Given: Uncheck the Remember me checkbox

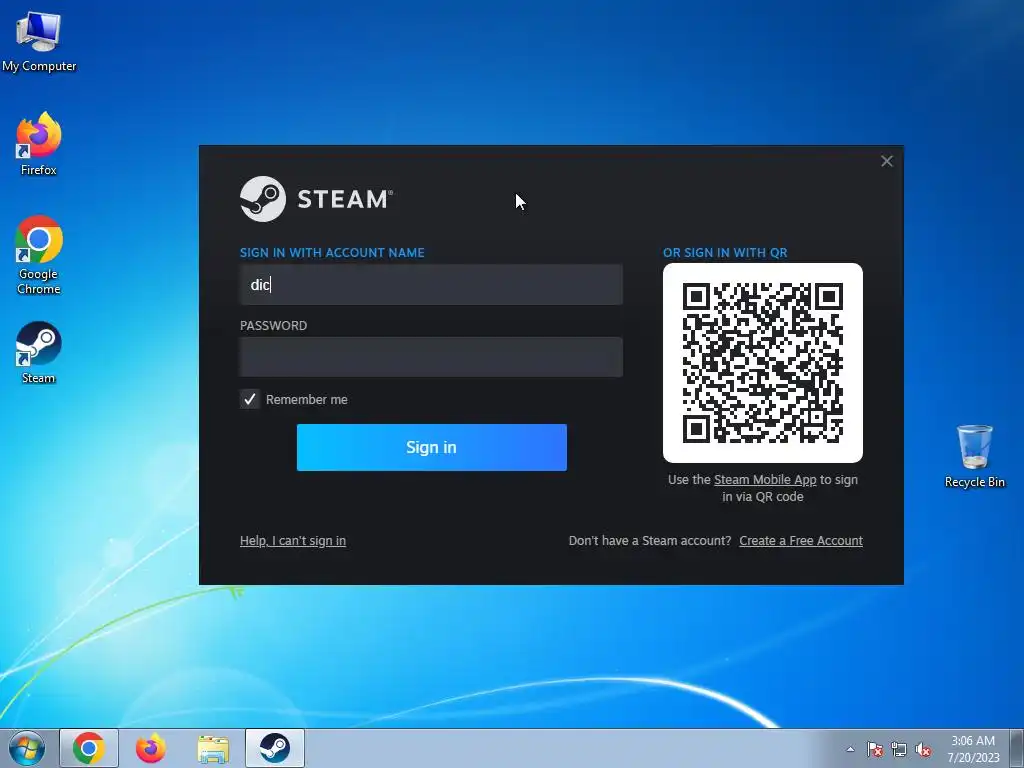Looking at the screenshot, I should coord(249,399).
